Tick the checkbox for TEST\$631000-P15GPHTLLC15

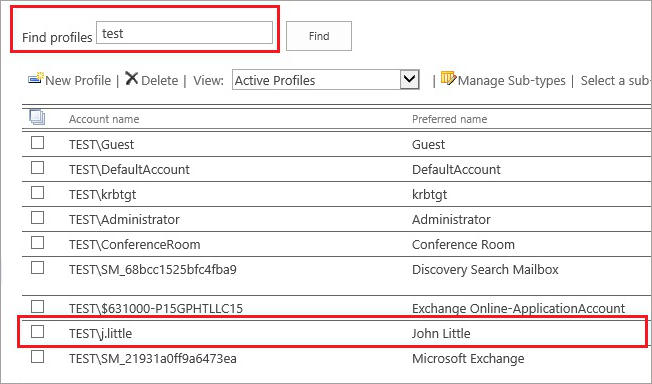pyautogui.click(x=37, y=307)
